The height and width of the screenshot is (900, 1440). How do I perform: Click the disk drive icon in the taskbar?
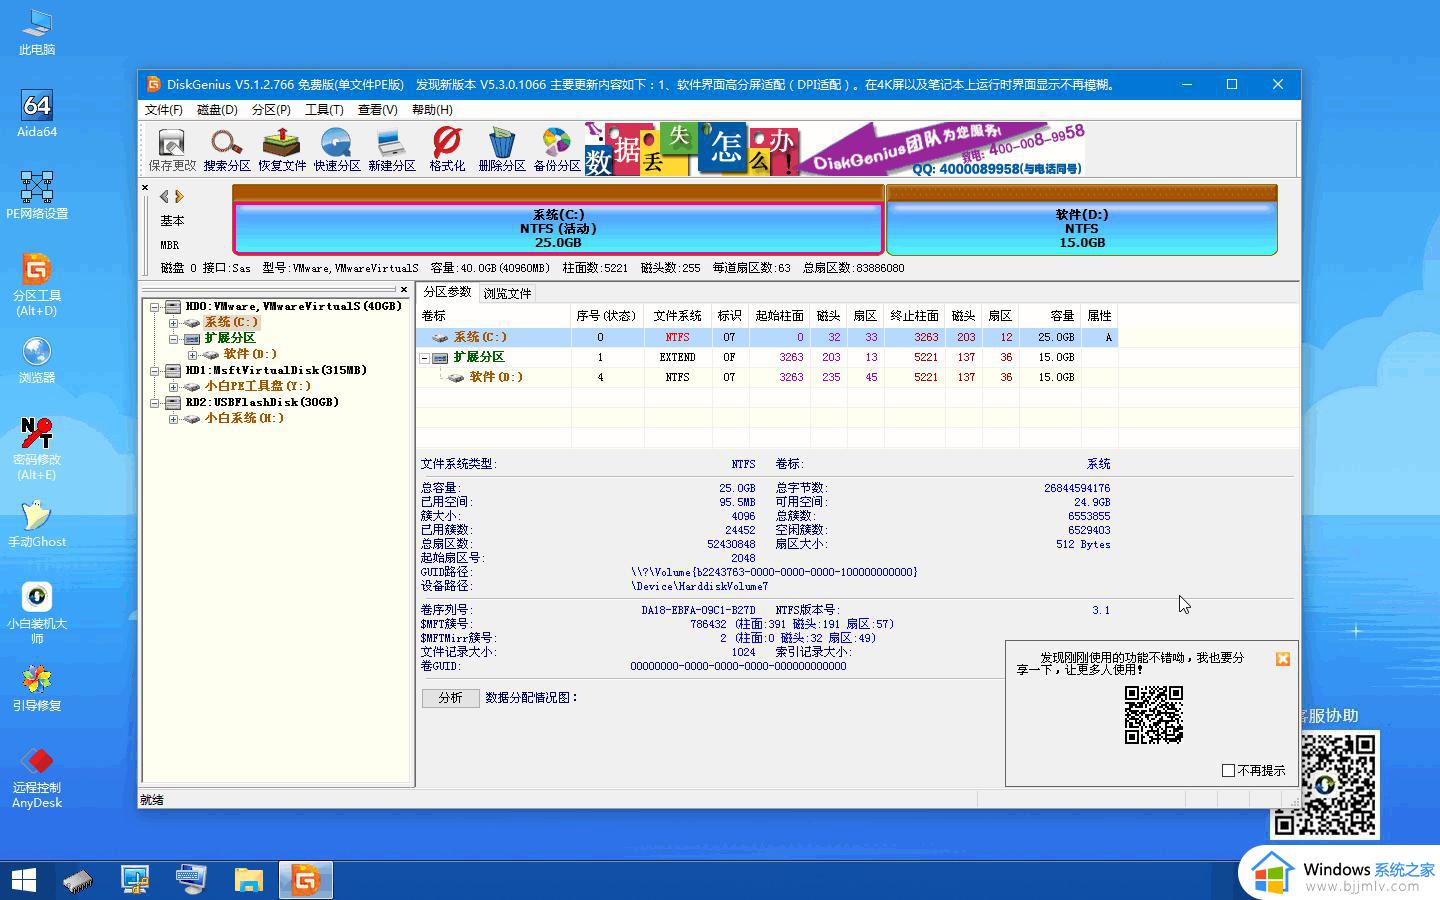[78, 880]
